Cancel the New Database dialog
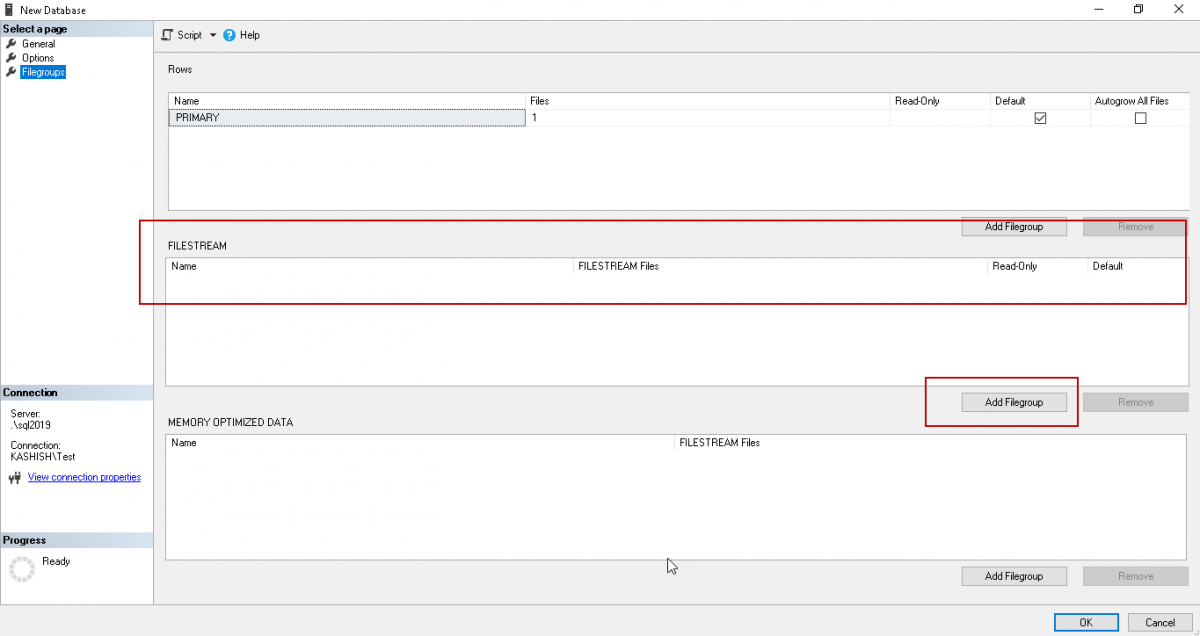The image size is (1200, 636). [1159, 622]
